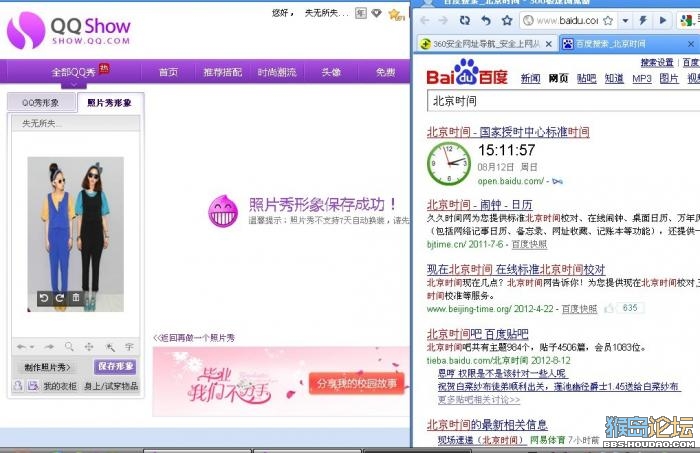700x453 pixels.
Task: Click the undo arrow in avatar toolbar
Action: [21, 347]
